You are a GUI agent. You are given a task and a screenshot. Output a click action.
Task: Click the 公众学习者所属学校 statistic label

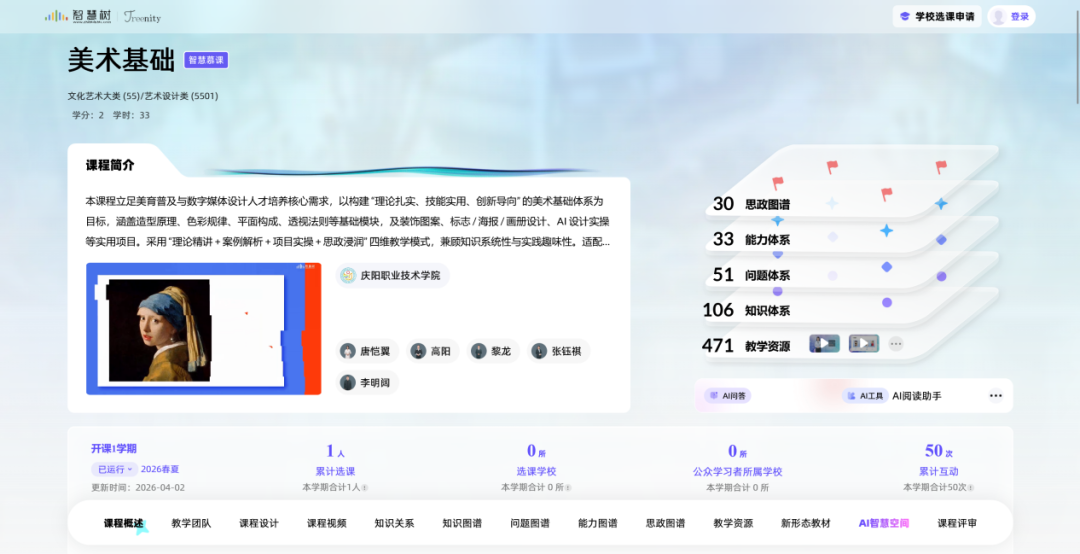738,472
